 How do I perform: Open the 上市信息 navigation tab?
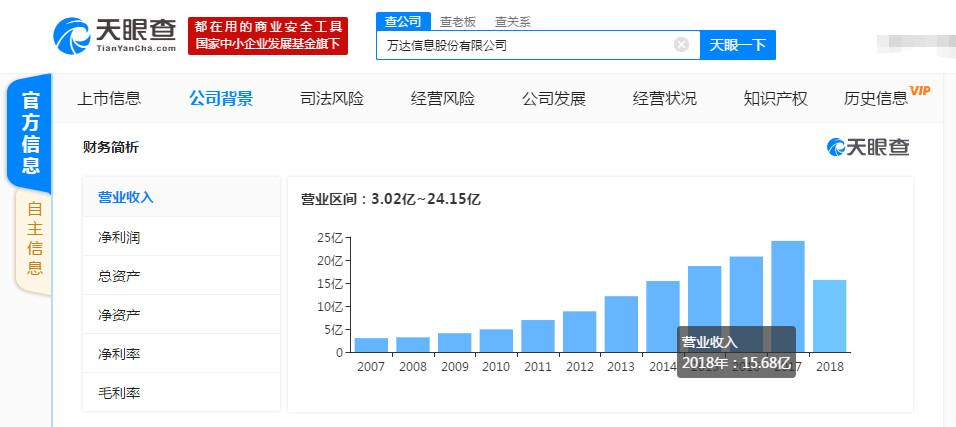(x=109, y=98)
